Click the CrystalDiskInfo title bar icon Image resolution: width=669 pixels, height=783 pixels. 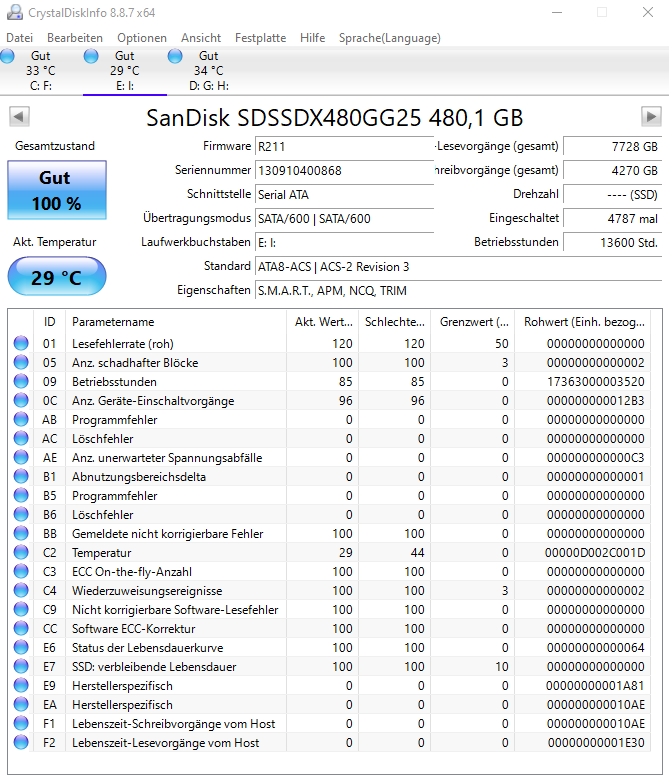click(15, 12)
